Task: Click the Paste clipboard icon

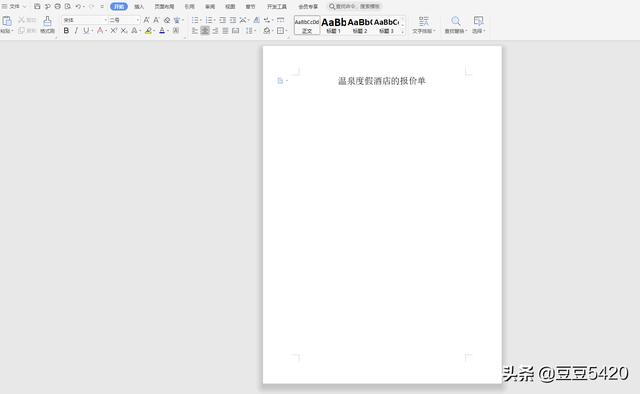Action: [7, 21]
